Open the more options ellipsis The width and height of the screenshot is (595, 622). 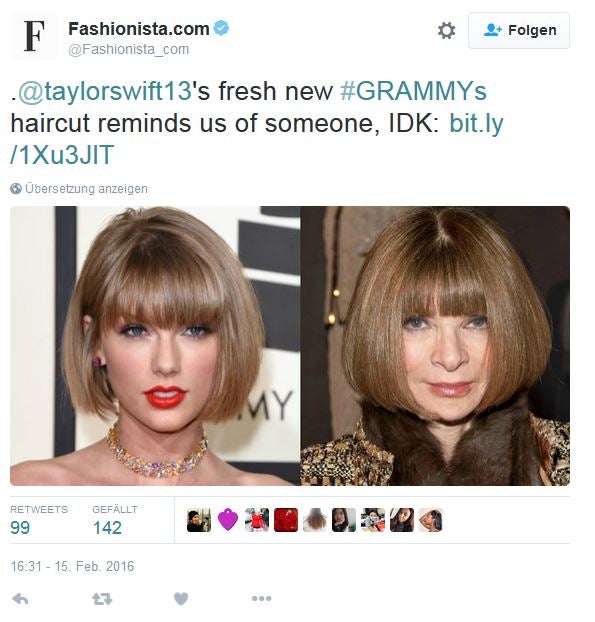[262, 598]
